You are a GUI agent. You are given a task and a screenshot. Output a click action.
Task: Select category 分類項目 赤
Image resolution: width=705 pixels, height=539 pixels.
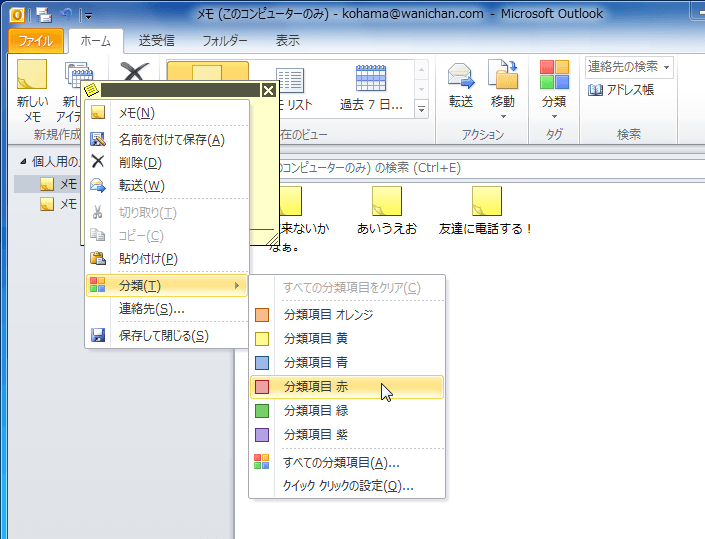[347, 387]
